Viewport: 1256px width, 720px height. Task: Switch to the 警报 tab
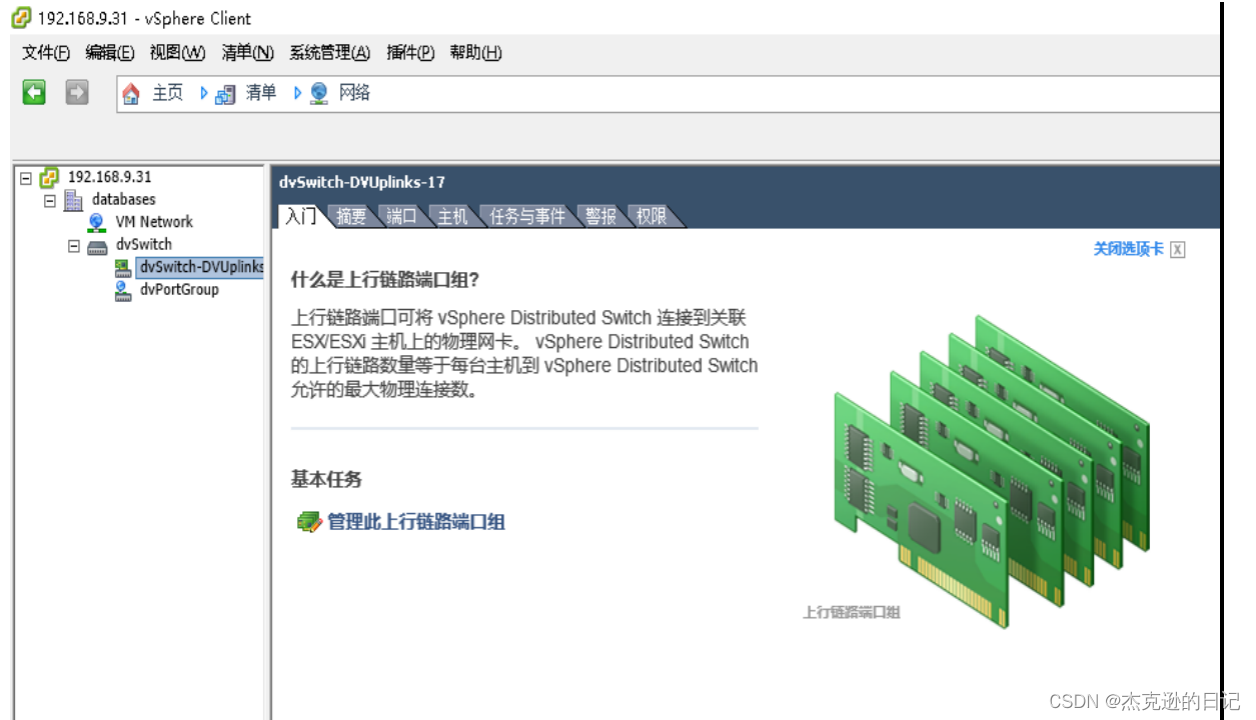click(x=601, y=216)
